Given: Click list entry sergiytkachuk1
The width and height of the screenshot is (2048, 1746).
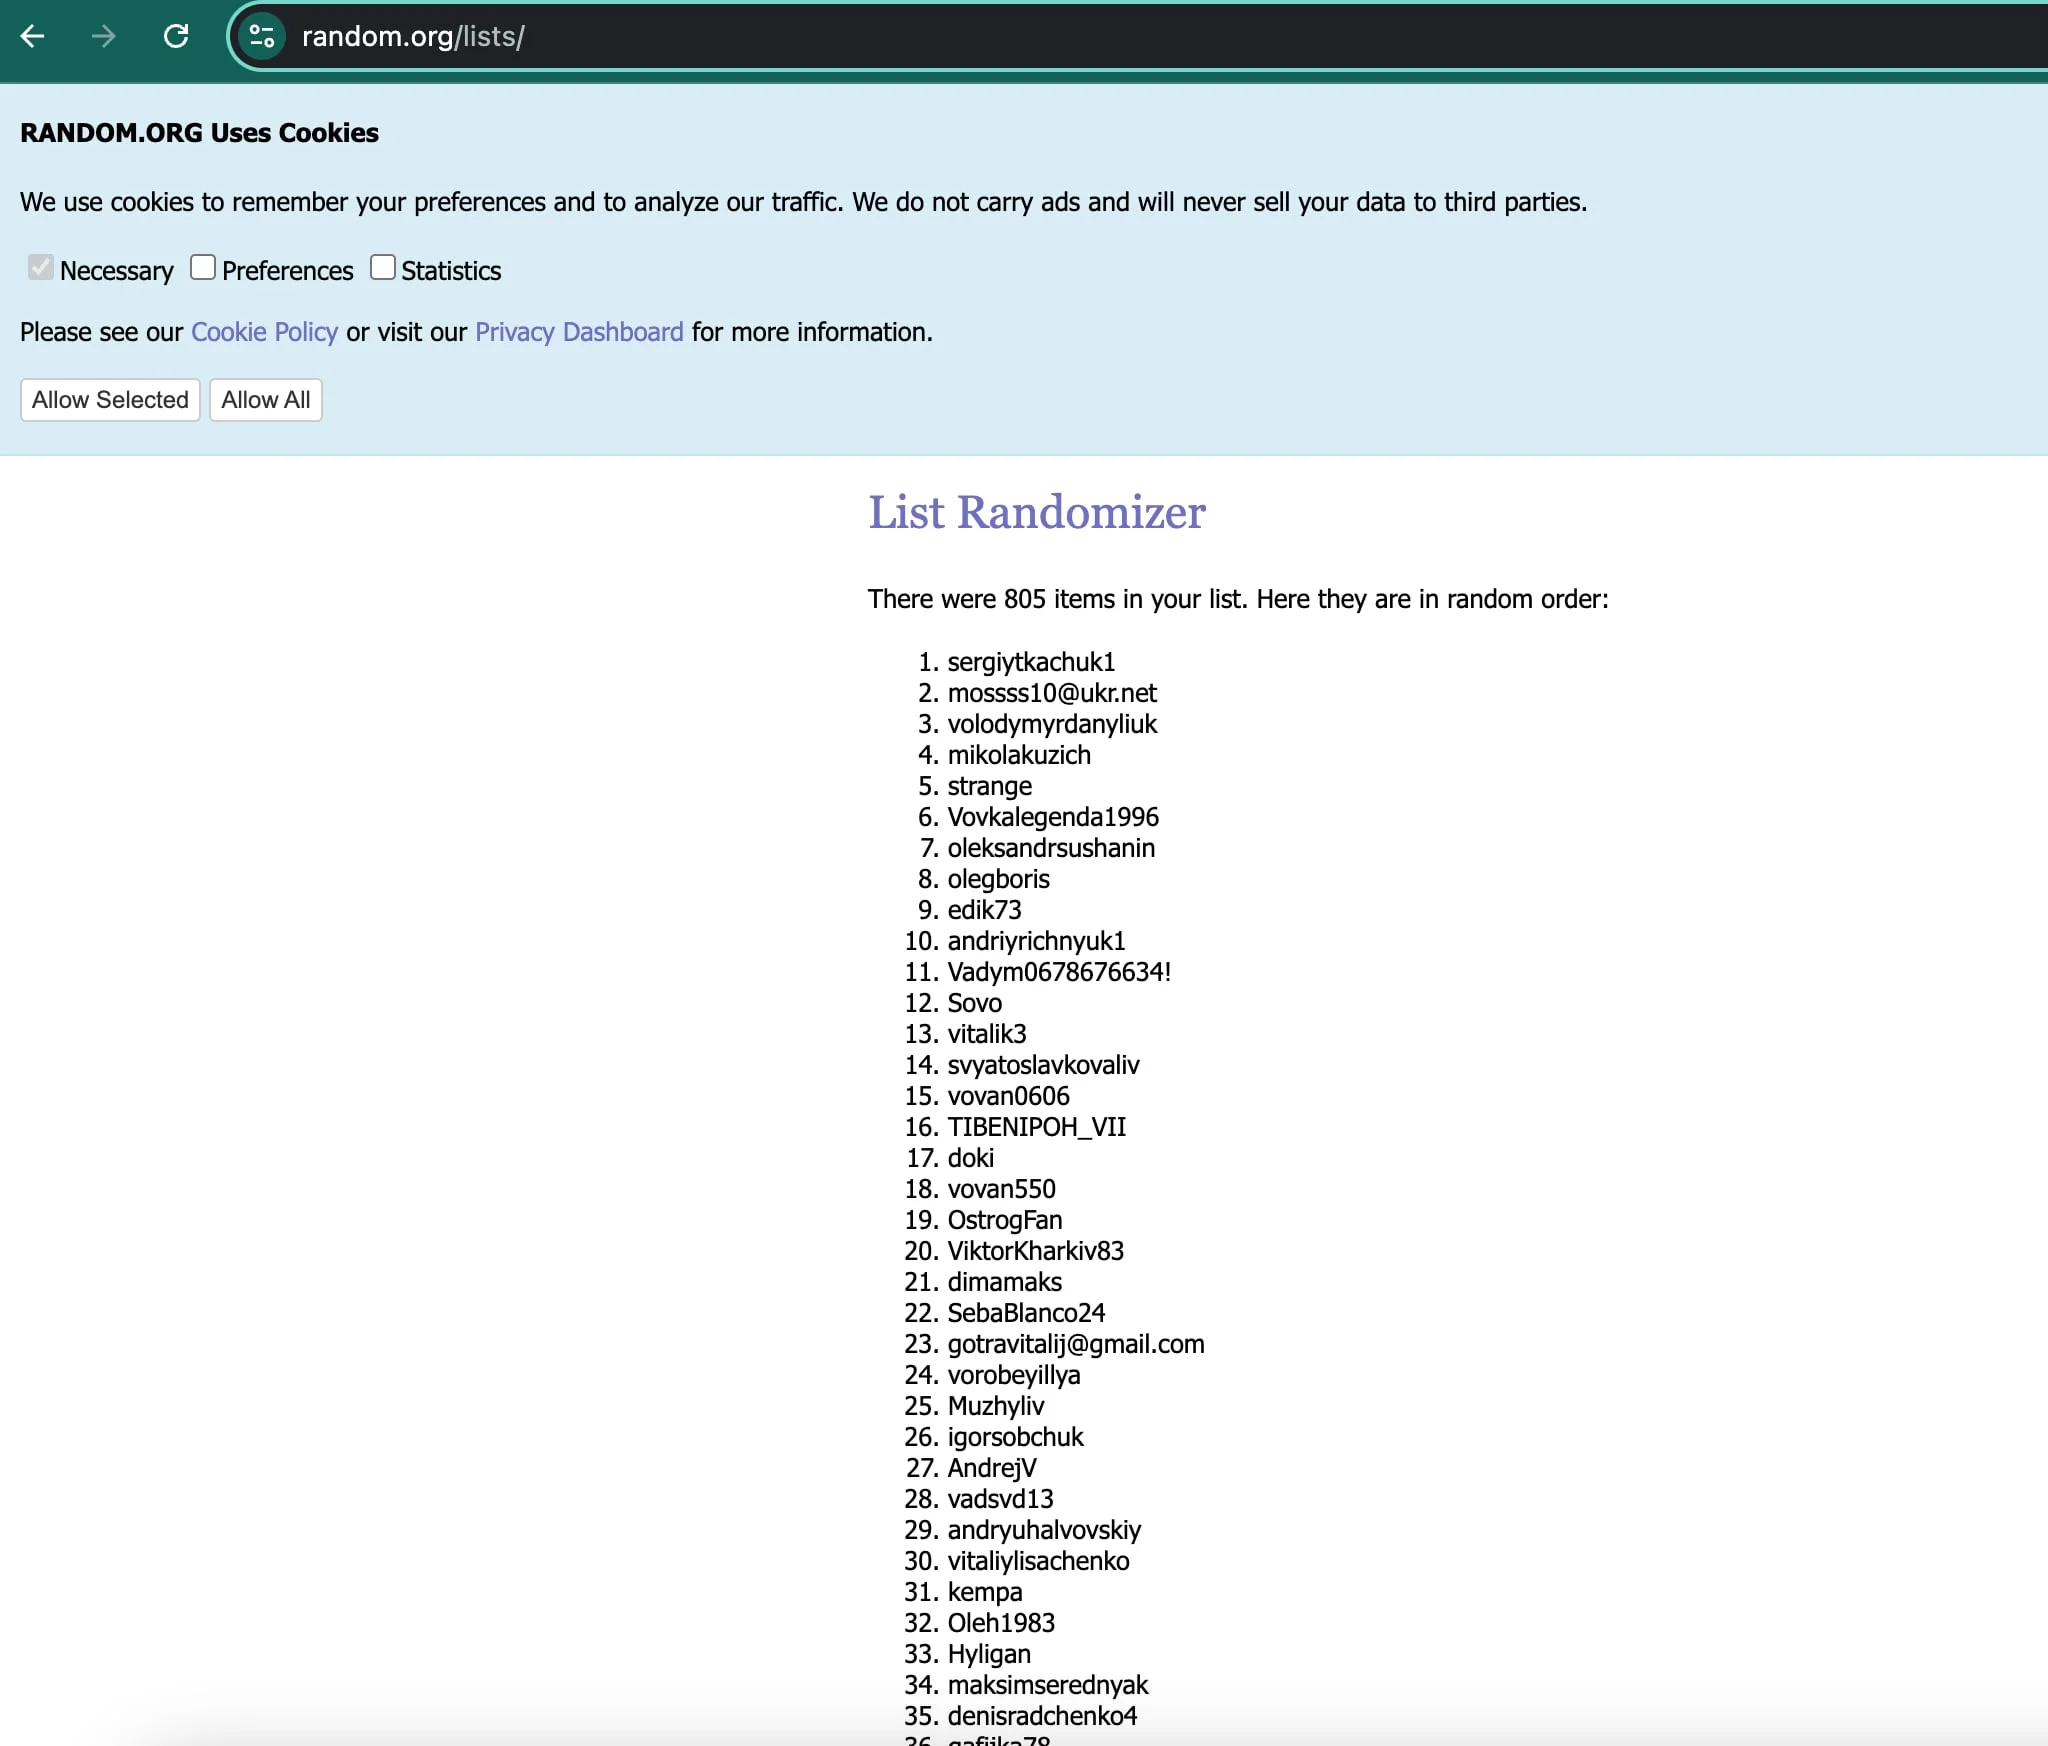Looking at the screenshot, I should (1030, 662).
